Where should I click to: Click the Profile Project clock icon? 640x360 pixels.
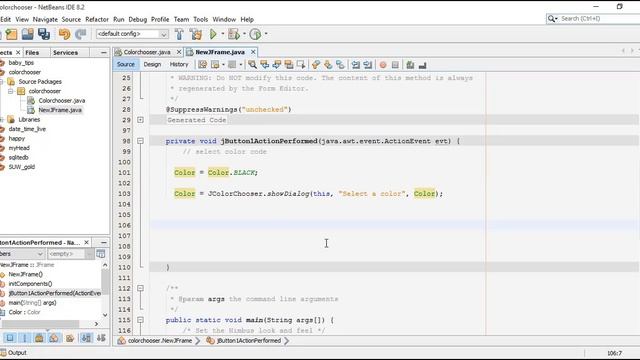[x=255, y=34]
